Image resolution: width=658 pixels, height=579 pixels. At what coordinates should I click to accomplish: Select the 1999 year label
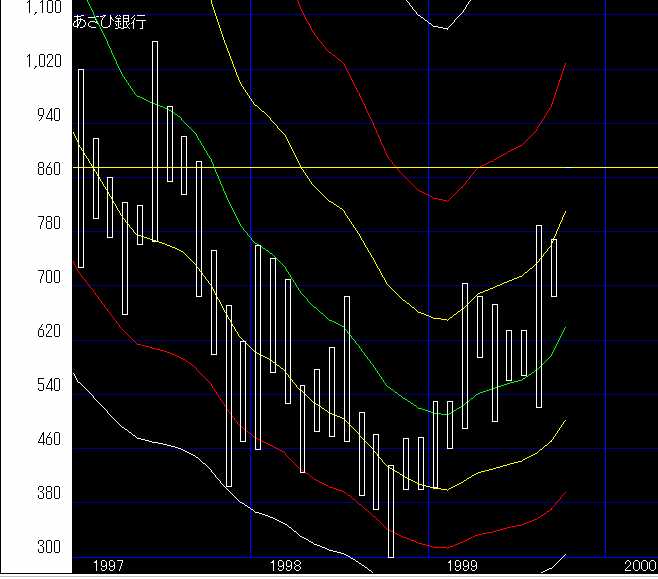[x=463, y=566]
